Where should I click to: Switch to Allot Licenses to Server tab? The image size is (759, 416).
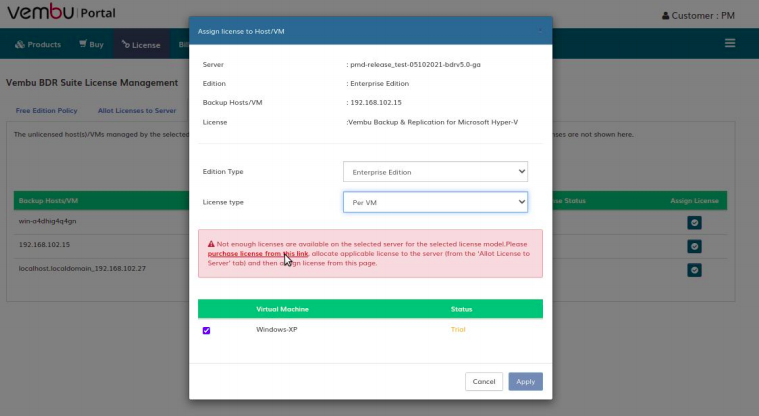(137, 110)
